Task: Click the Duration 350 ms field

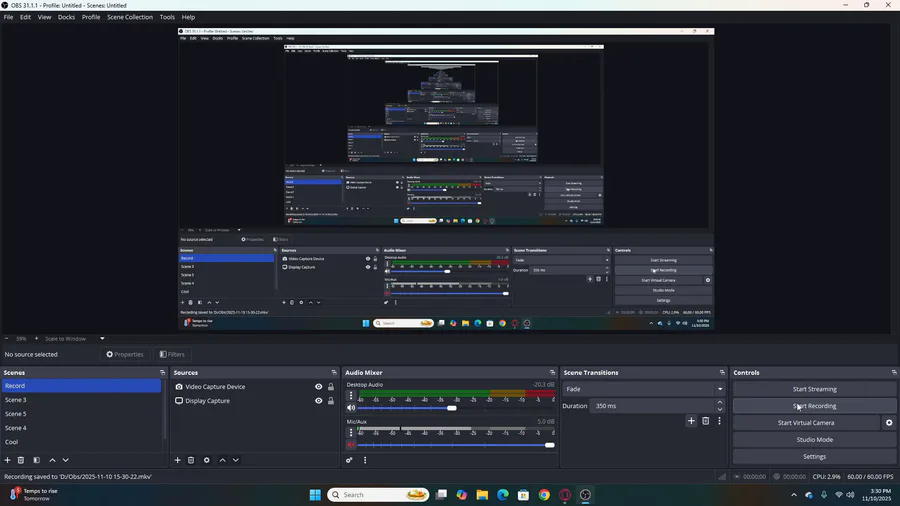Action: (653, 406)
